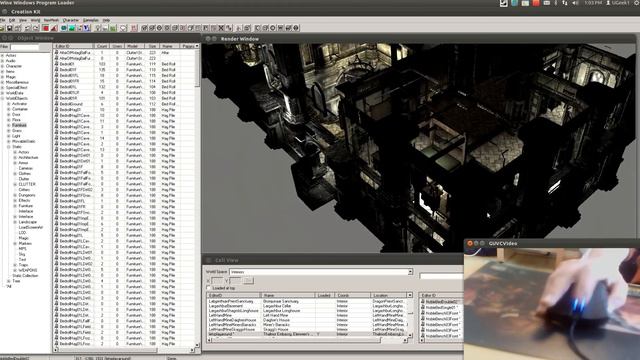The height and width of the screenshot is (360, 640).
Task: Click the Redo arrow toolbar icon
Action: 36,28
